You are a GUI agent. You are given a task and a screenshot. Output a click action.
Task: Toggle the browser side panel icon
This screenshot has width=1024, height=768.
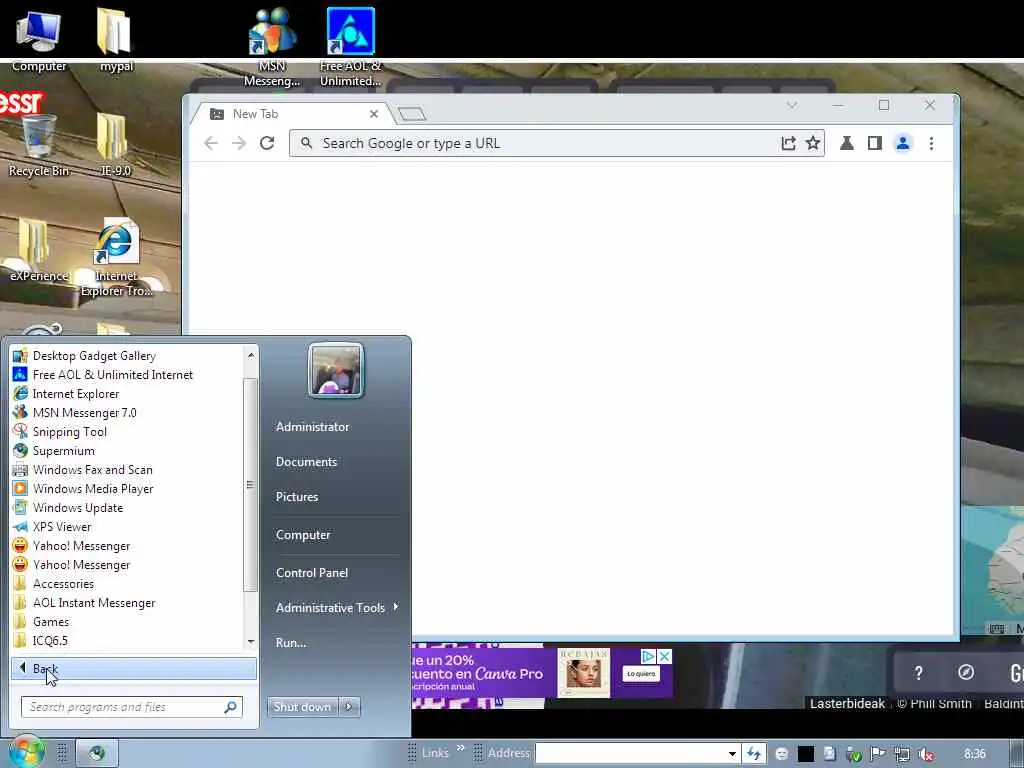pyautogui.click(x=874, y=143)
